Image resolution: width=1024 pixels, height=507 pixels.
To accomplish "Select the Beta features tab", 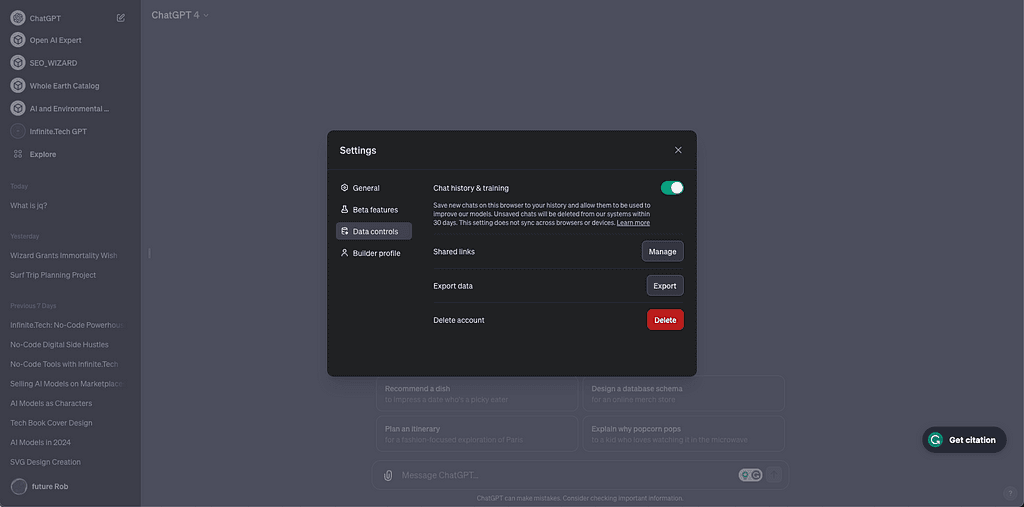I will pos(374,210).
